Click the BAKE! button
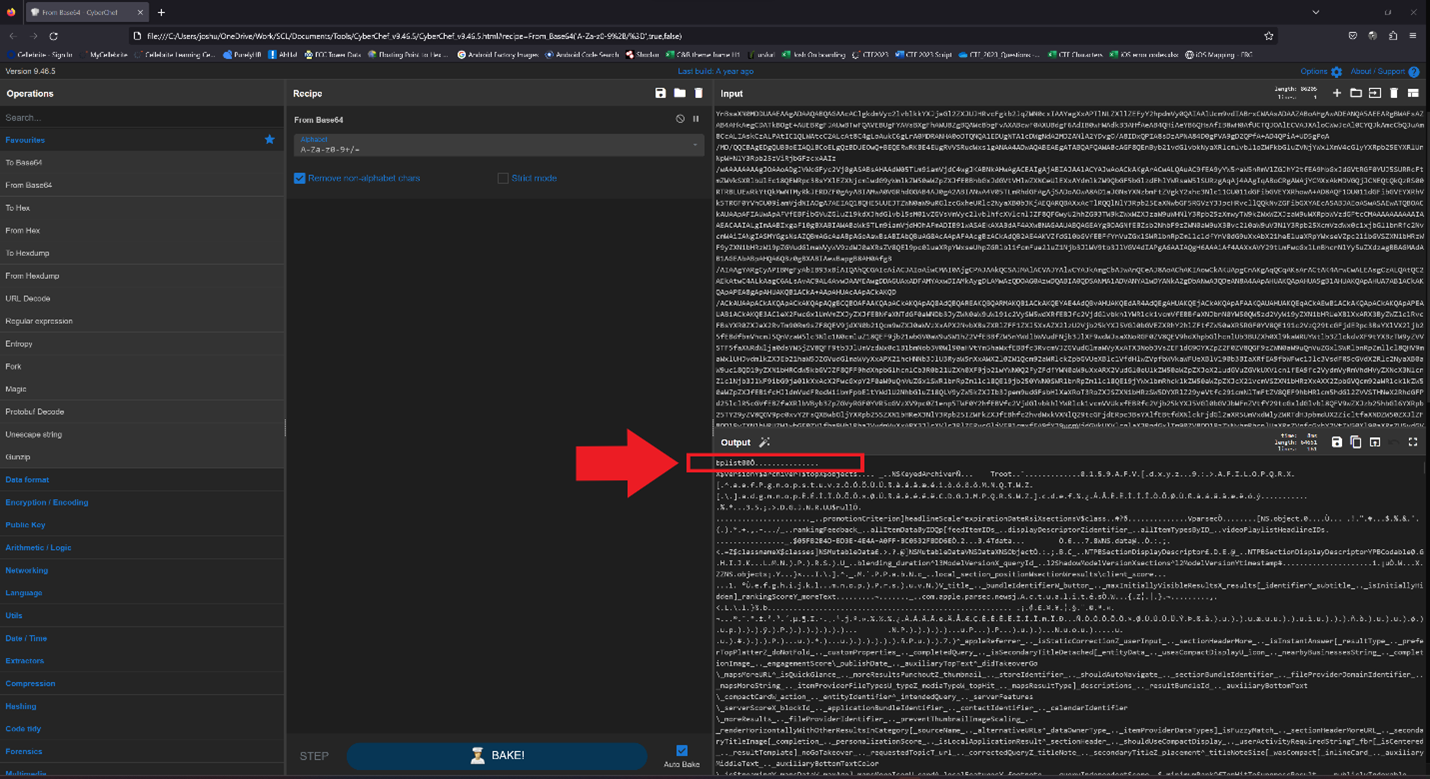Screen dimensions: 1430x779 [497, 755]
